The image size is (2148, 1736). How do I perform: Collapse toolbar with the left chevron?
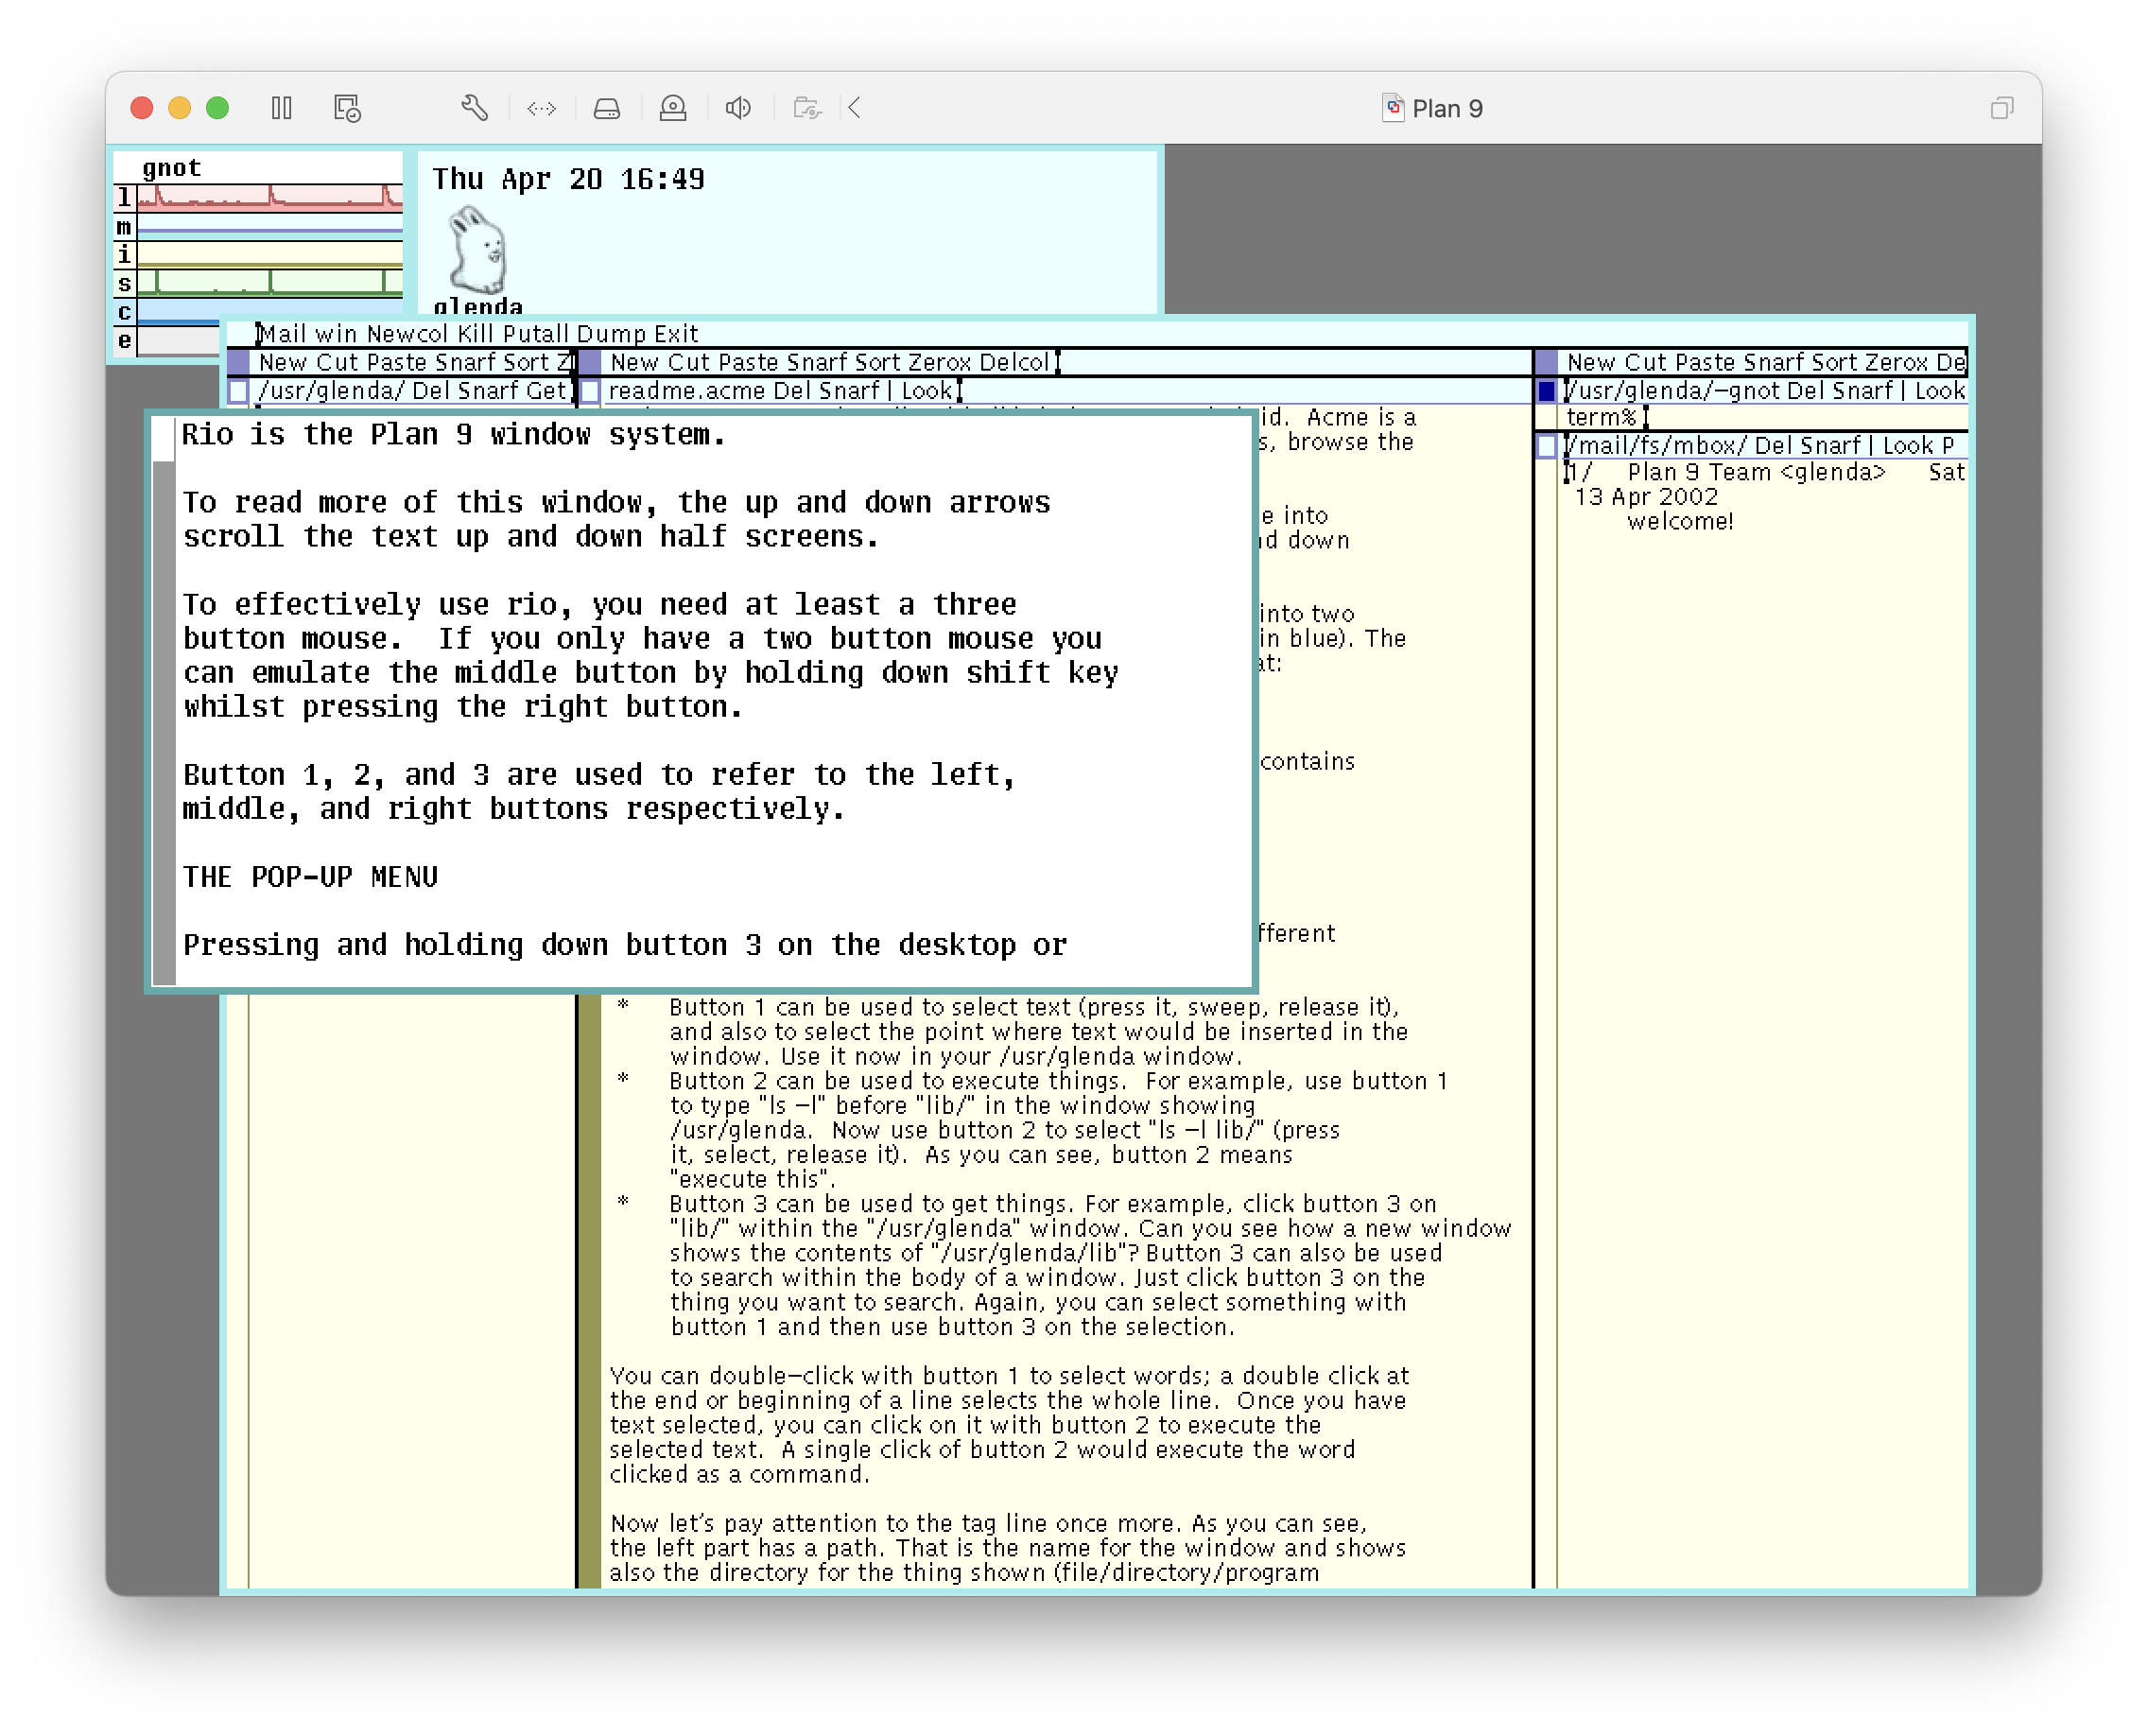[855, 108]
